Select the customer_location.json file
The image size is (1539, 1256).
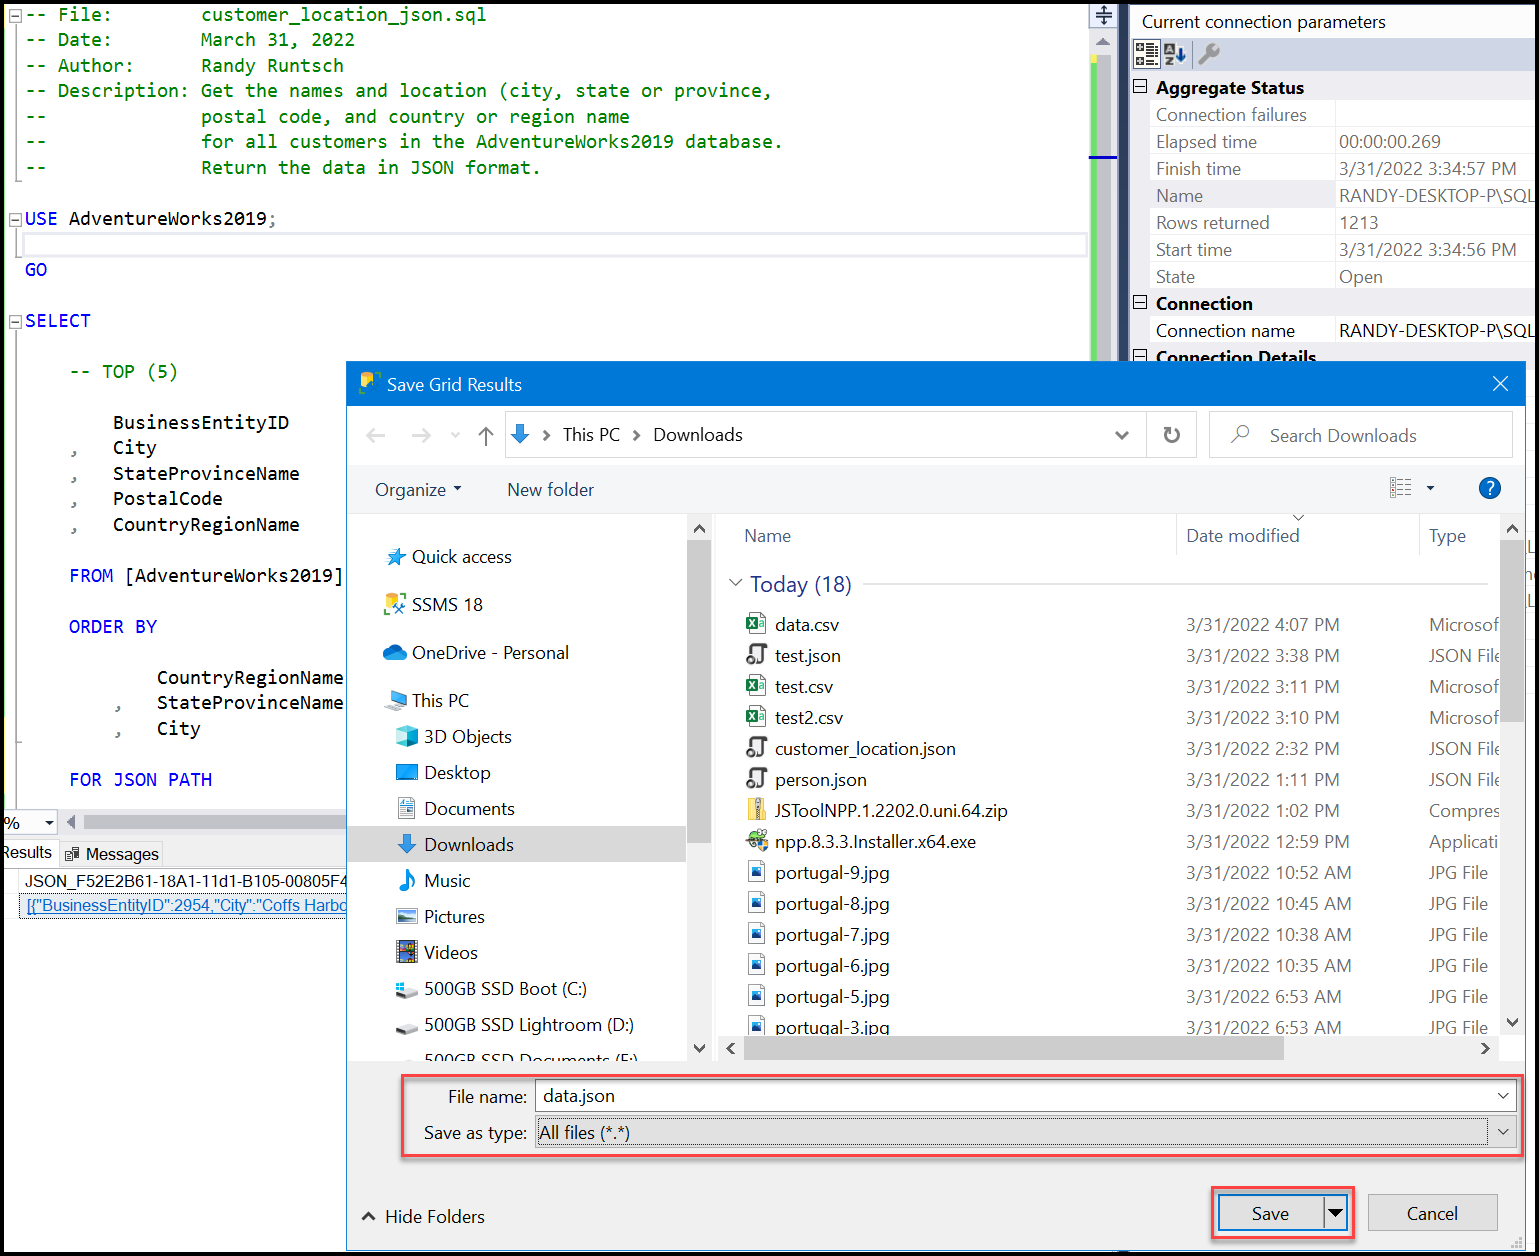click(864, 749)
